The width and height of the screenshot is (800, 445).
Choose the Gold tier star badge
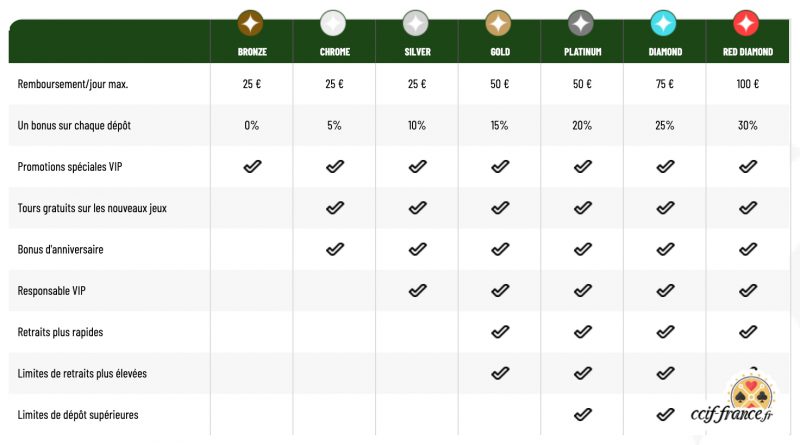click(498, 23)
